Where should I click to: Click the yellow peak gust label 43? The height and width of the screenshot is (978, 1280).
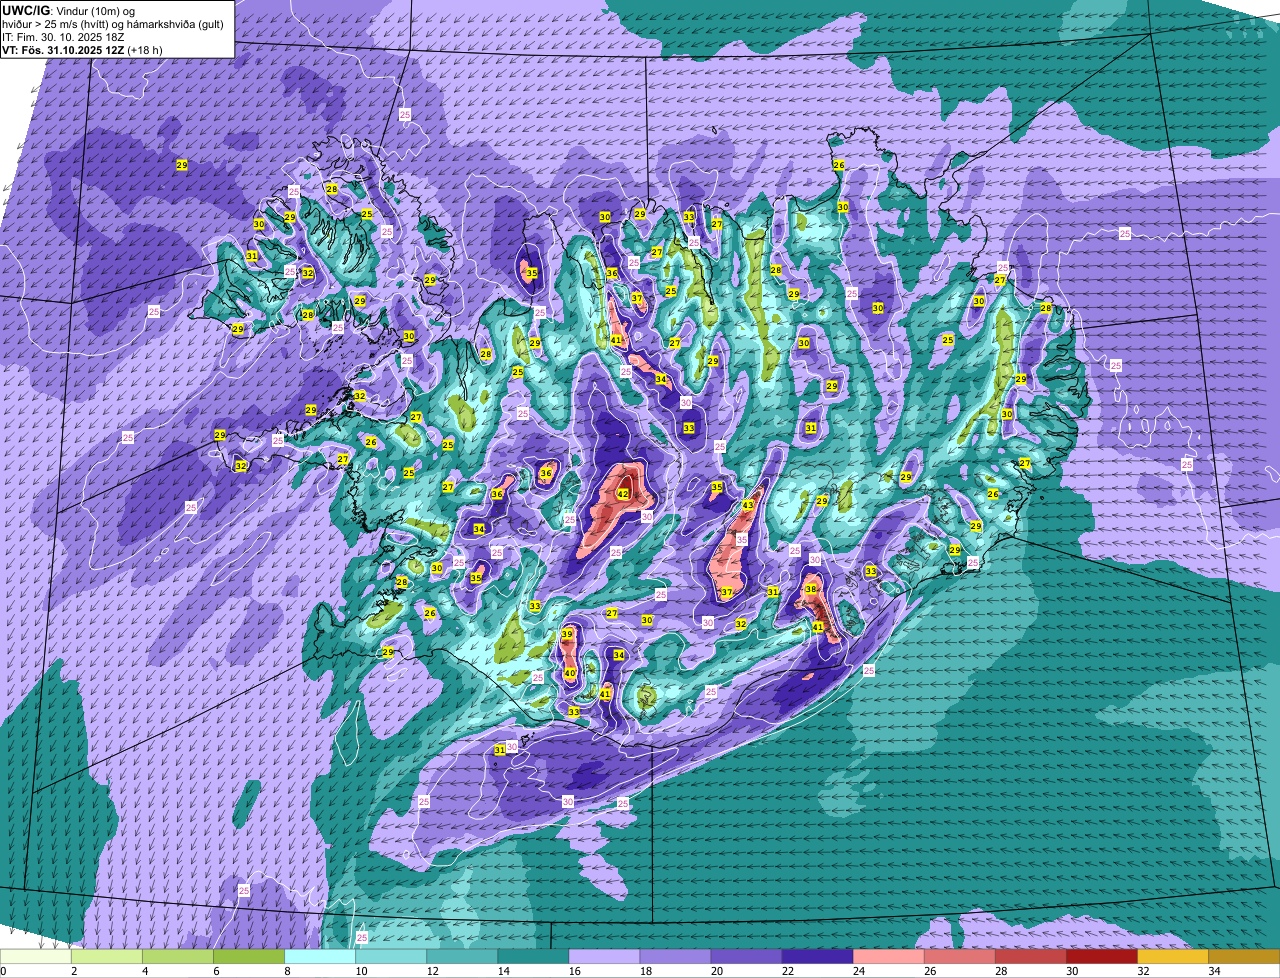(748, 506)
